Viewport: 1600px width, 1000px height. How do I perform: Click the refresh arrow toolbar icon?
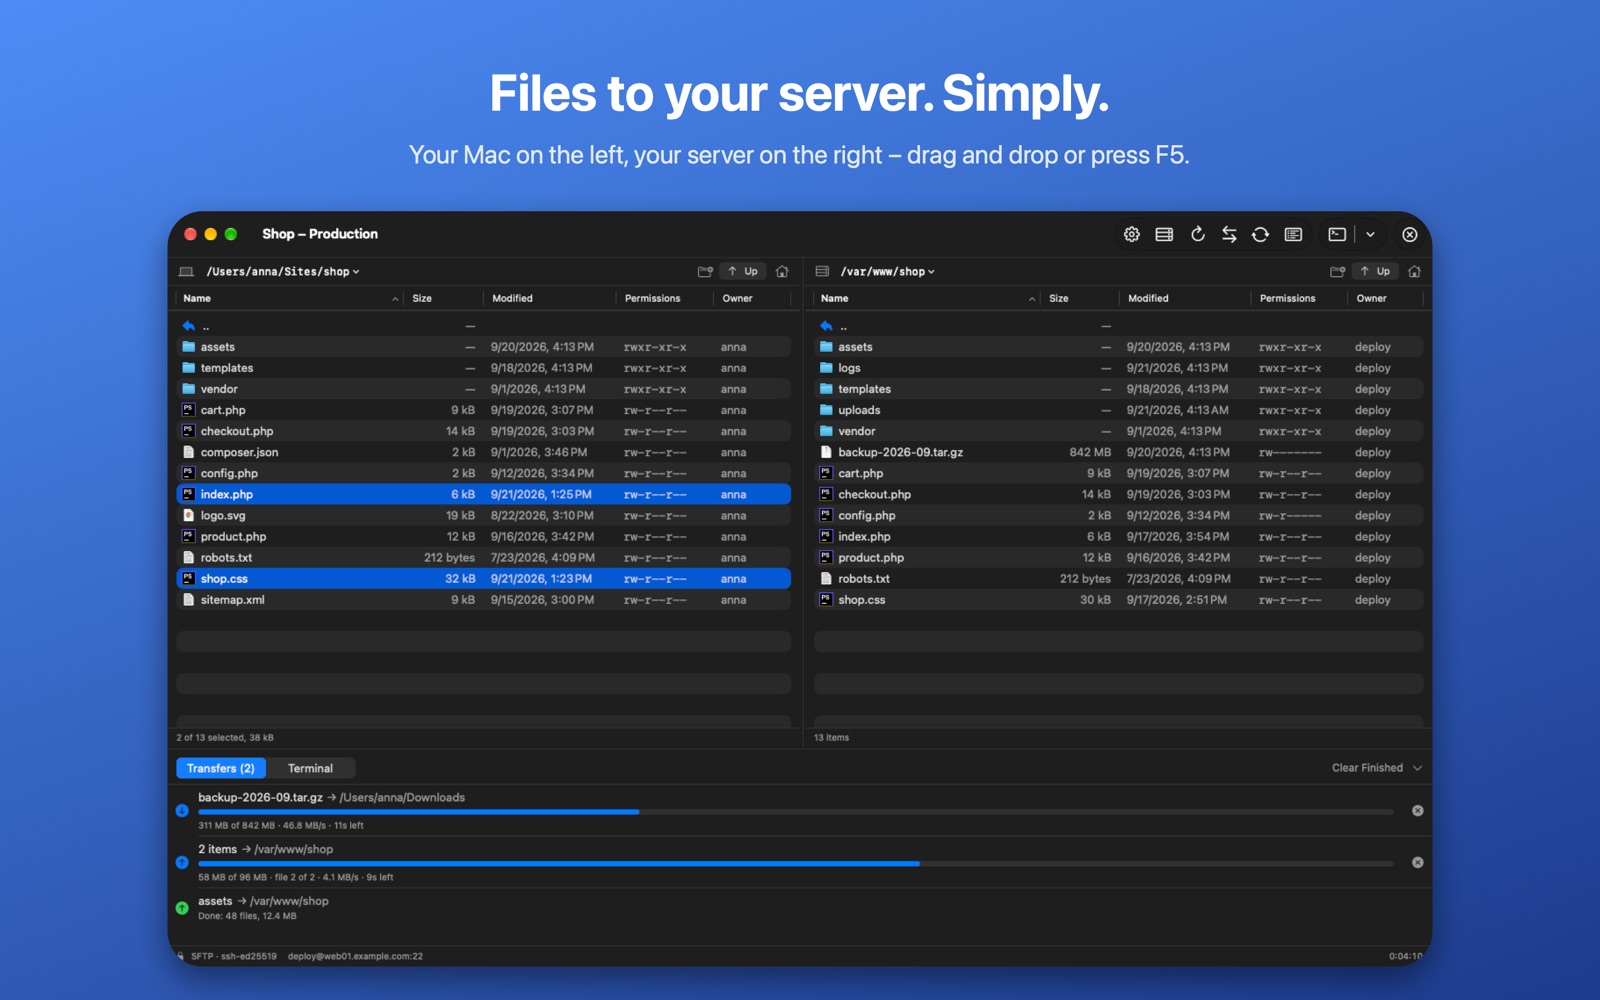(x=1197, y=234)
